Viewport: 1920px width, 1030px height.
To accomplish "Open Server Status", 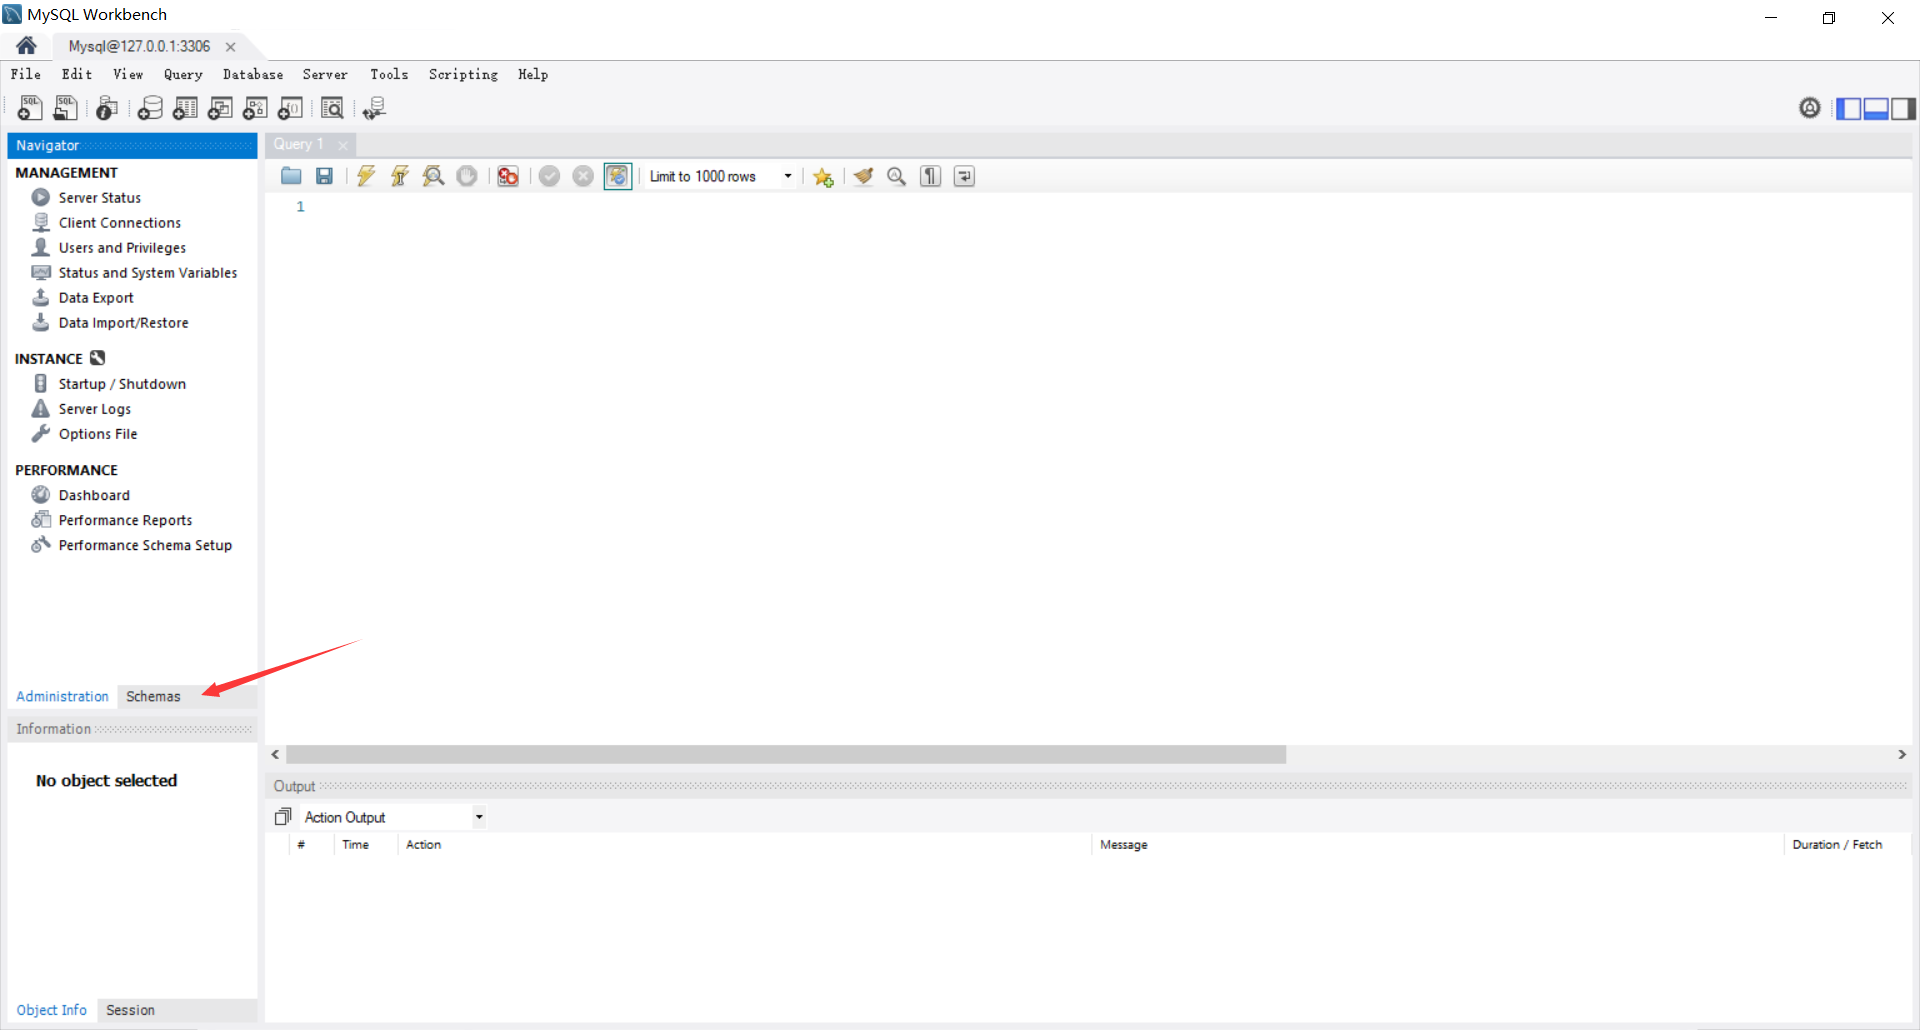I will [100, 197].
